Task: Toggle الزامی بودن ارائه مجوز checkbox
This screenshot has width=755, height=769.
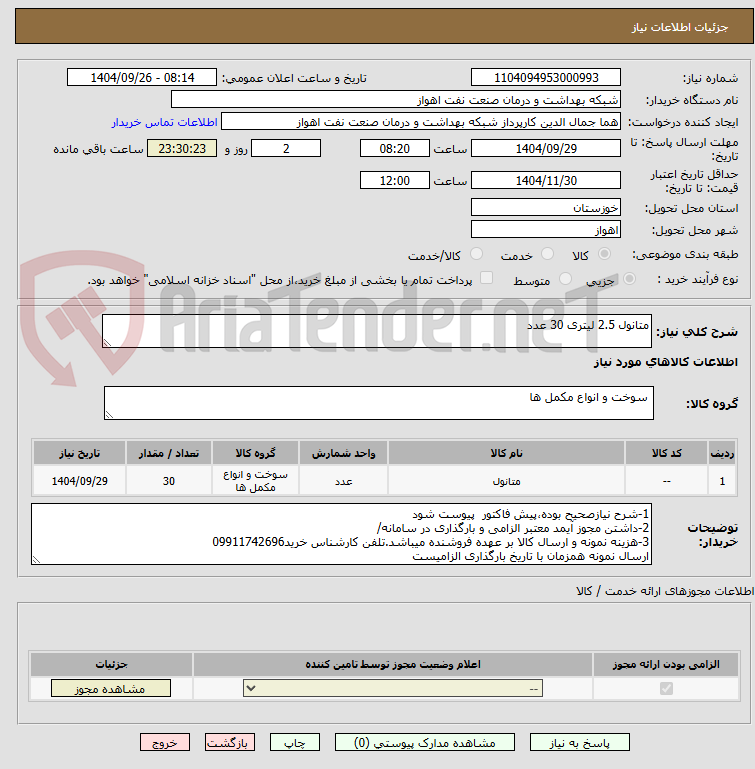Action: point(666,689)
